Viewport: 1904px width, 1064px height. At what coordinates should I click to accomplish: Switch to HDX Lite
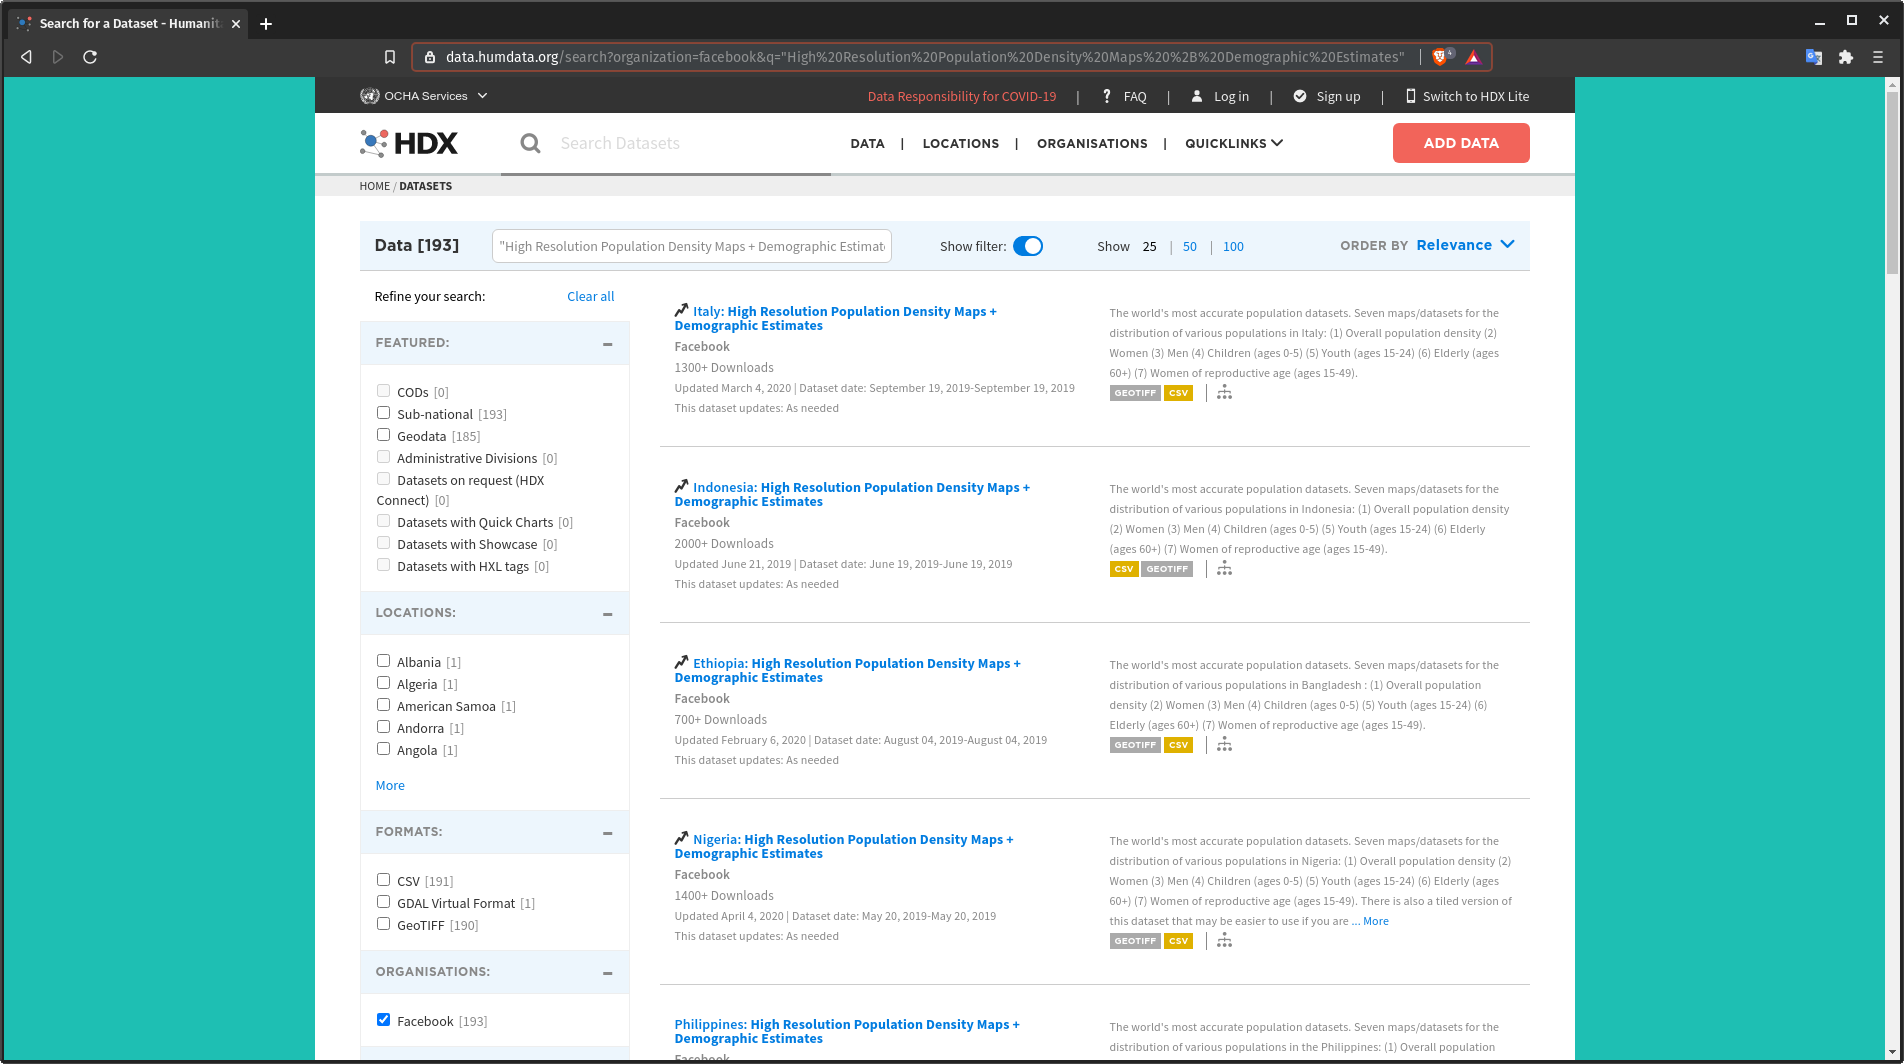1467,96
